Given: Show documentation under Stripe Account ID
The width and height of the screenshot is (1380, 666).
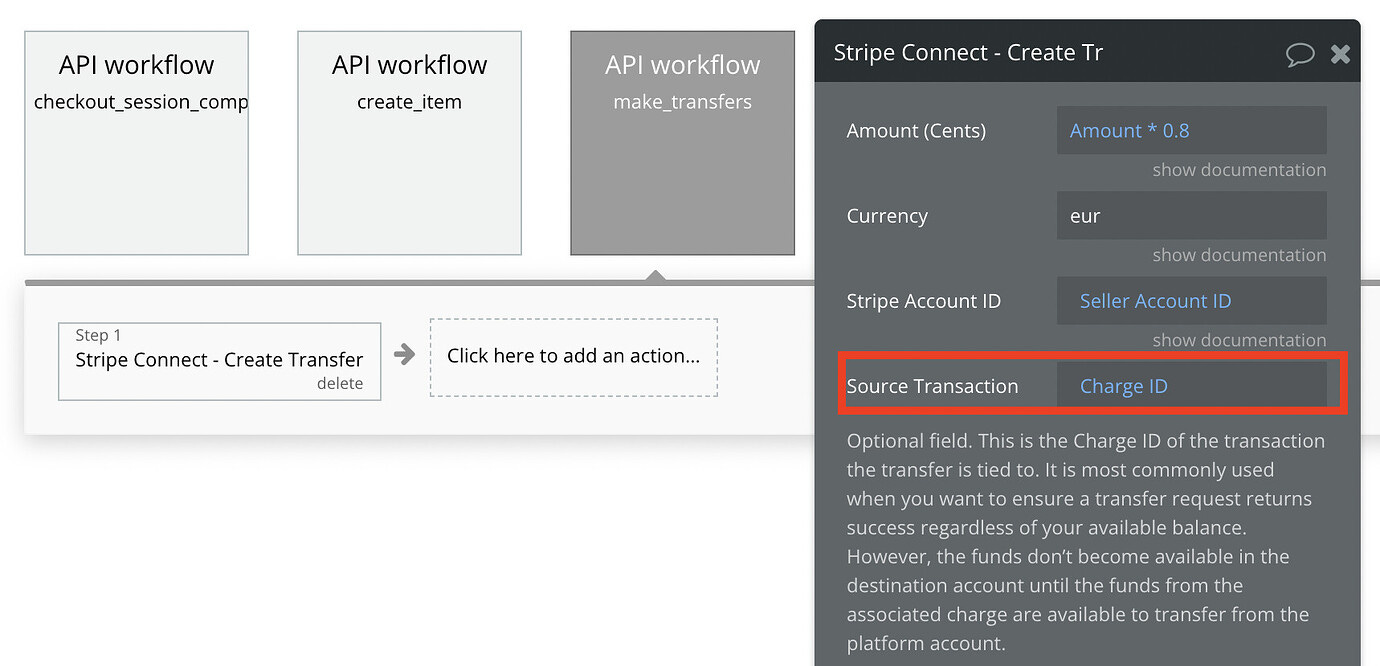Looking at the screenshot, I should (1239, 340).
